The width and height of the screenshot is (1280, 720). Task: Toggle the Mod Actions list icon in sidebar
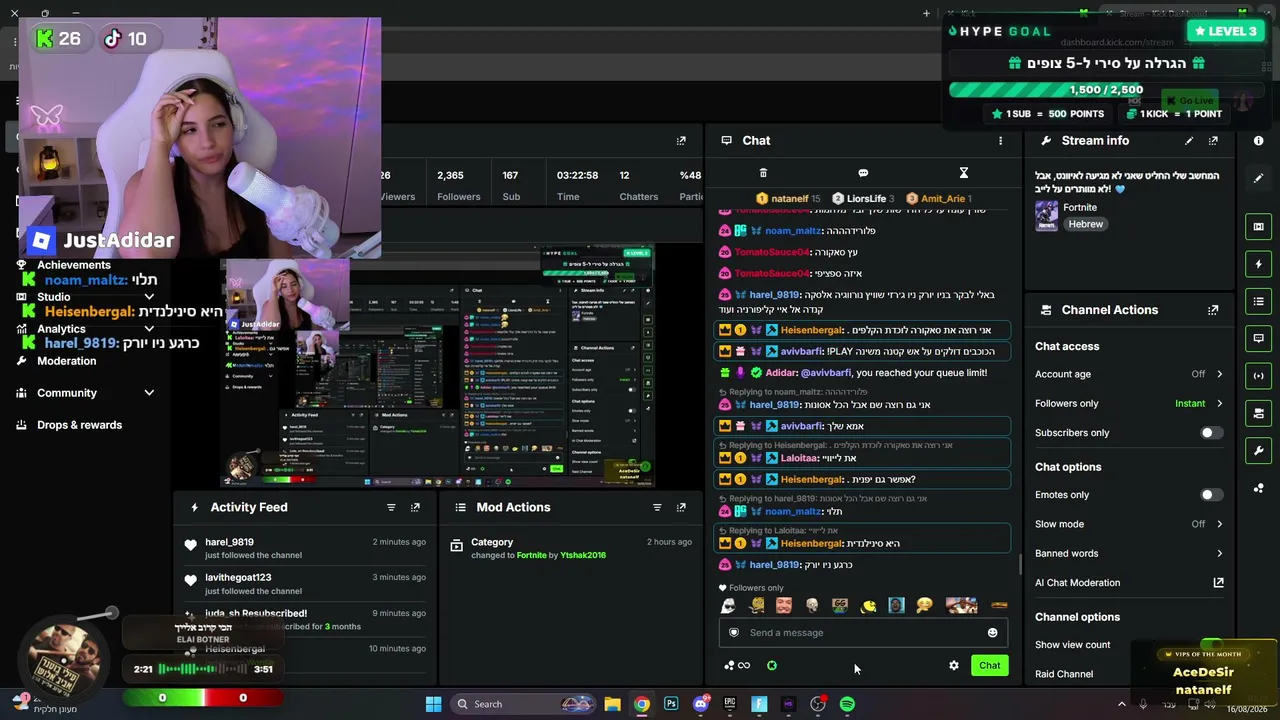[x=1258, y=301]
